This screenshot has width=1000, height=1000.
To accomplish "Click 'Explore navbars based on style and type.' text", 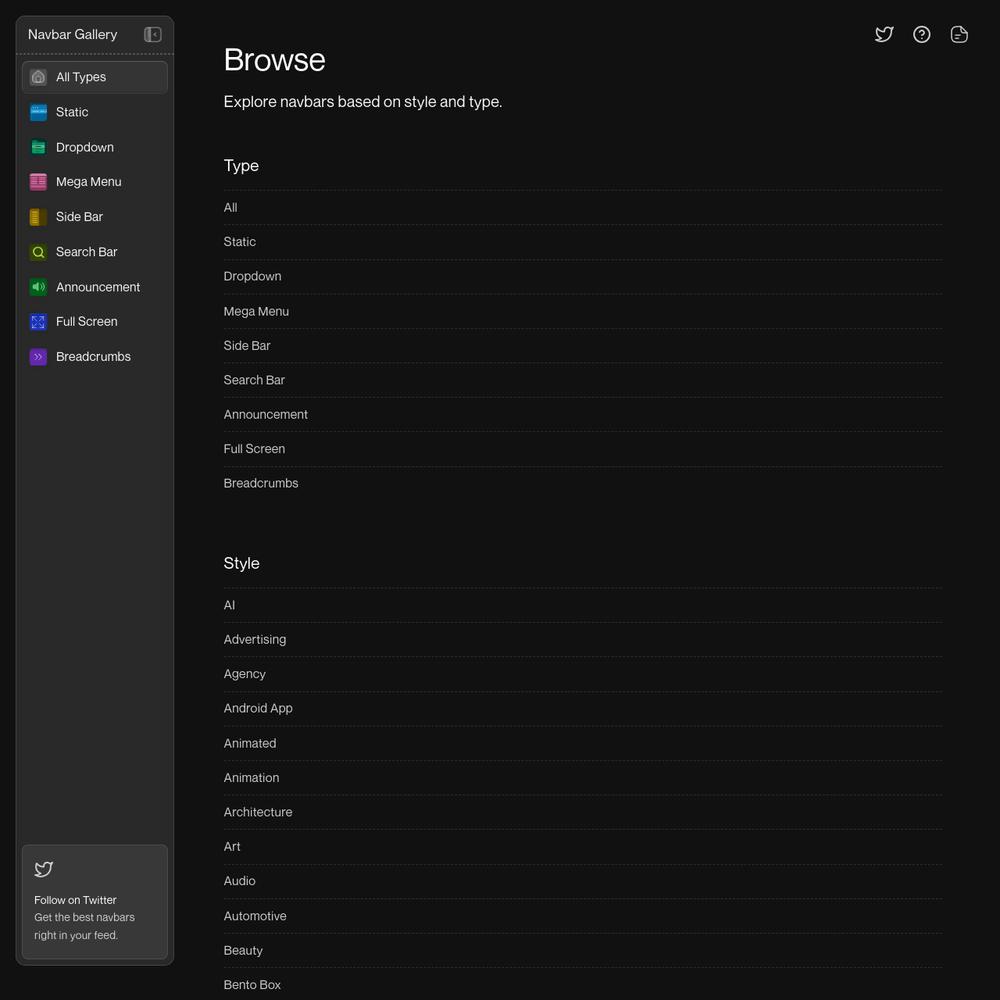I will coord(363,102).
